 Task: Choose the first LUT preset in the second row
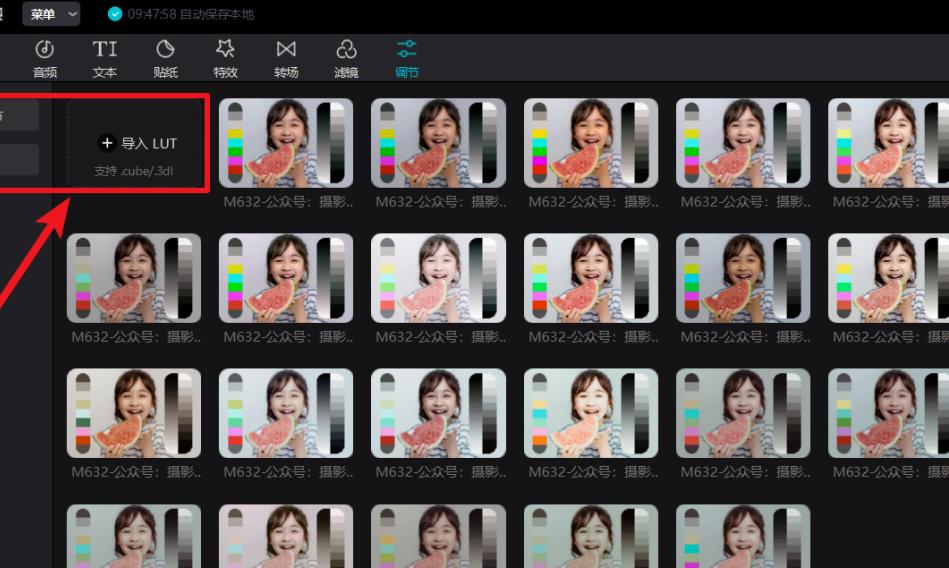tap(134, 278)
